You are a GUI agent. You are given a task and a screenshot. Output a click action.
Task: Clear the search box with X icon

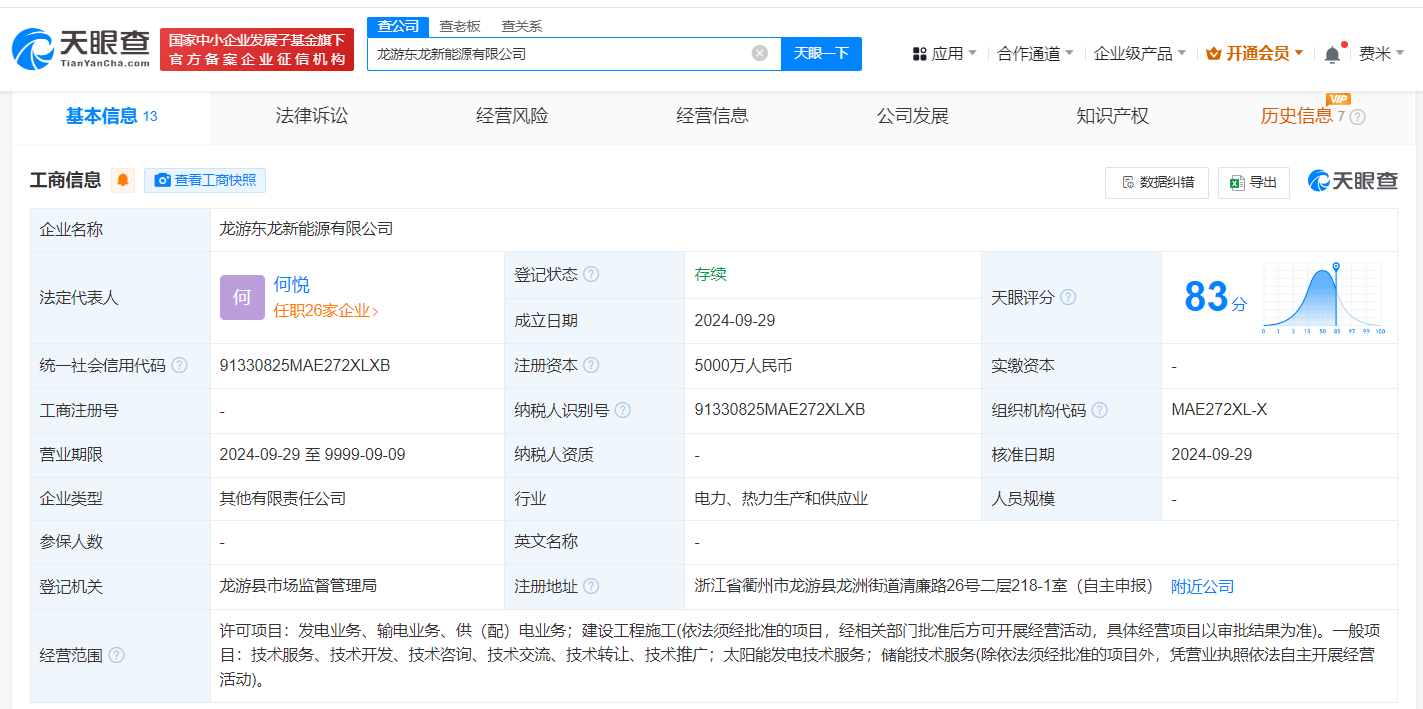tap(760, 53)
